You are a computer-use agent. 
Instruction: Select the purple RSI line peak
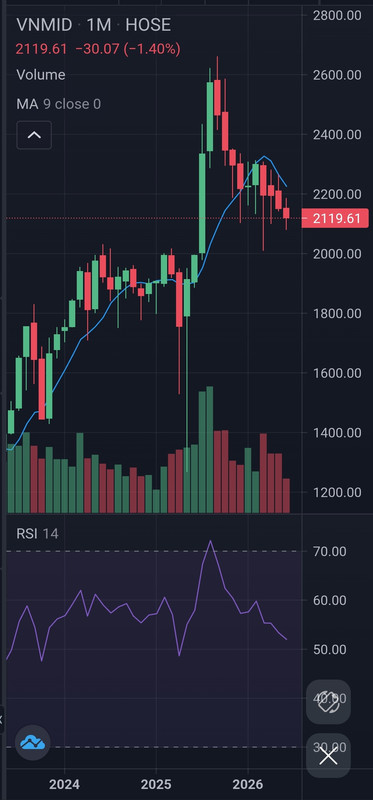(x=210, y=542)
